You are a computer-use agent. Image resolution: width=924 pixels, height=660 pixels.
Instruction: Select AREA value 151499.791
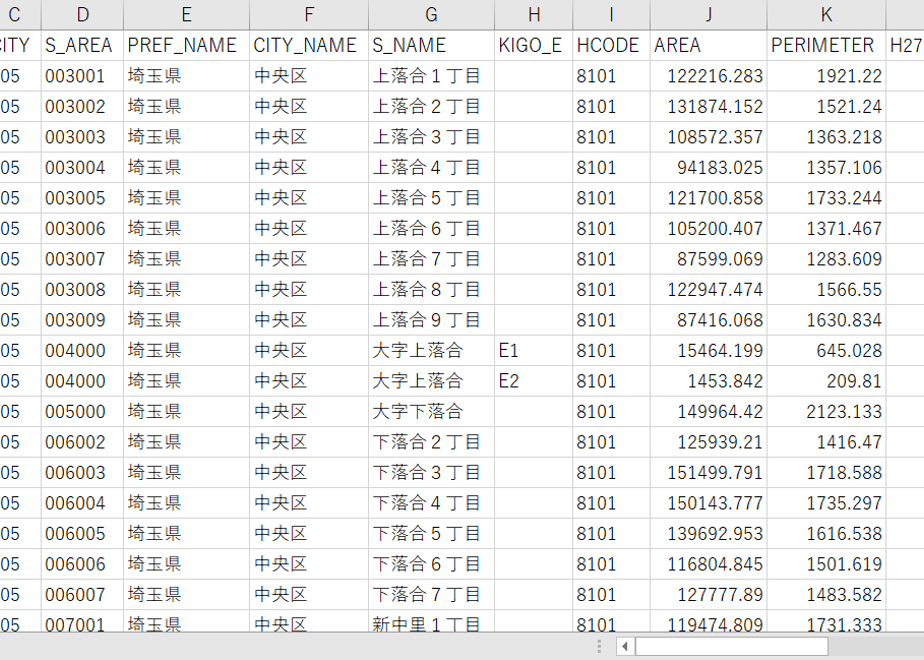(709, 473)
